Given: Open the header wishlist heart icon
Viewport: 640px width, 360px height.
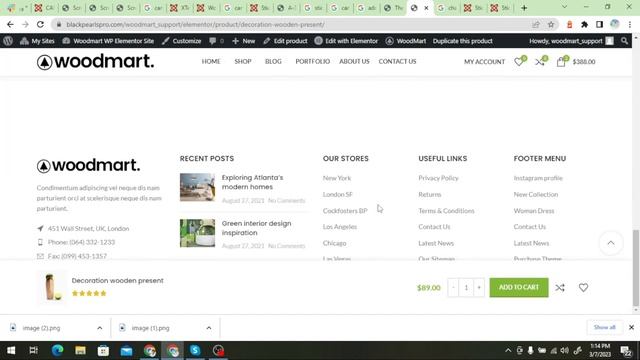Looking at the screenshot, I should (518, 62).
